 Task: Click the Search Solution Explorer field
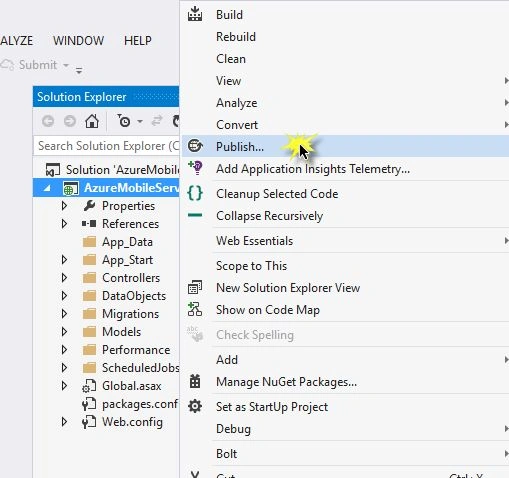pyautogui.click(x=106, y=146)
